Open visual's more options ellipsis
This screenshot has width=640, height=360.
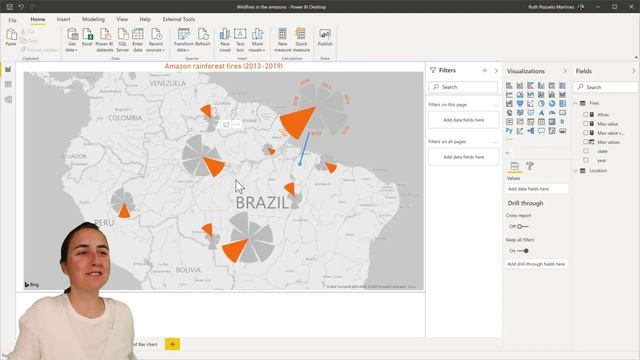tap(237, 124)
